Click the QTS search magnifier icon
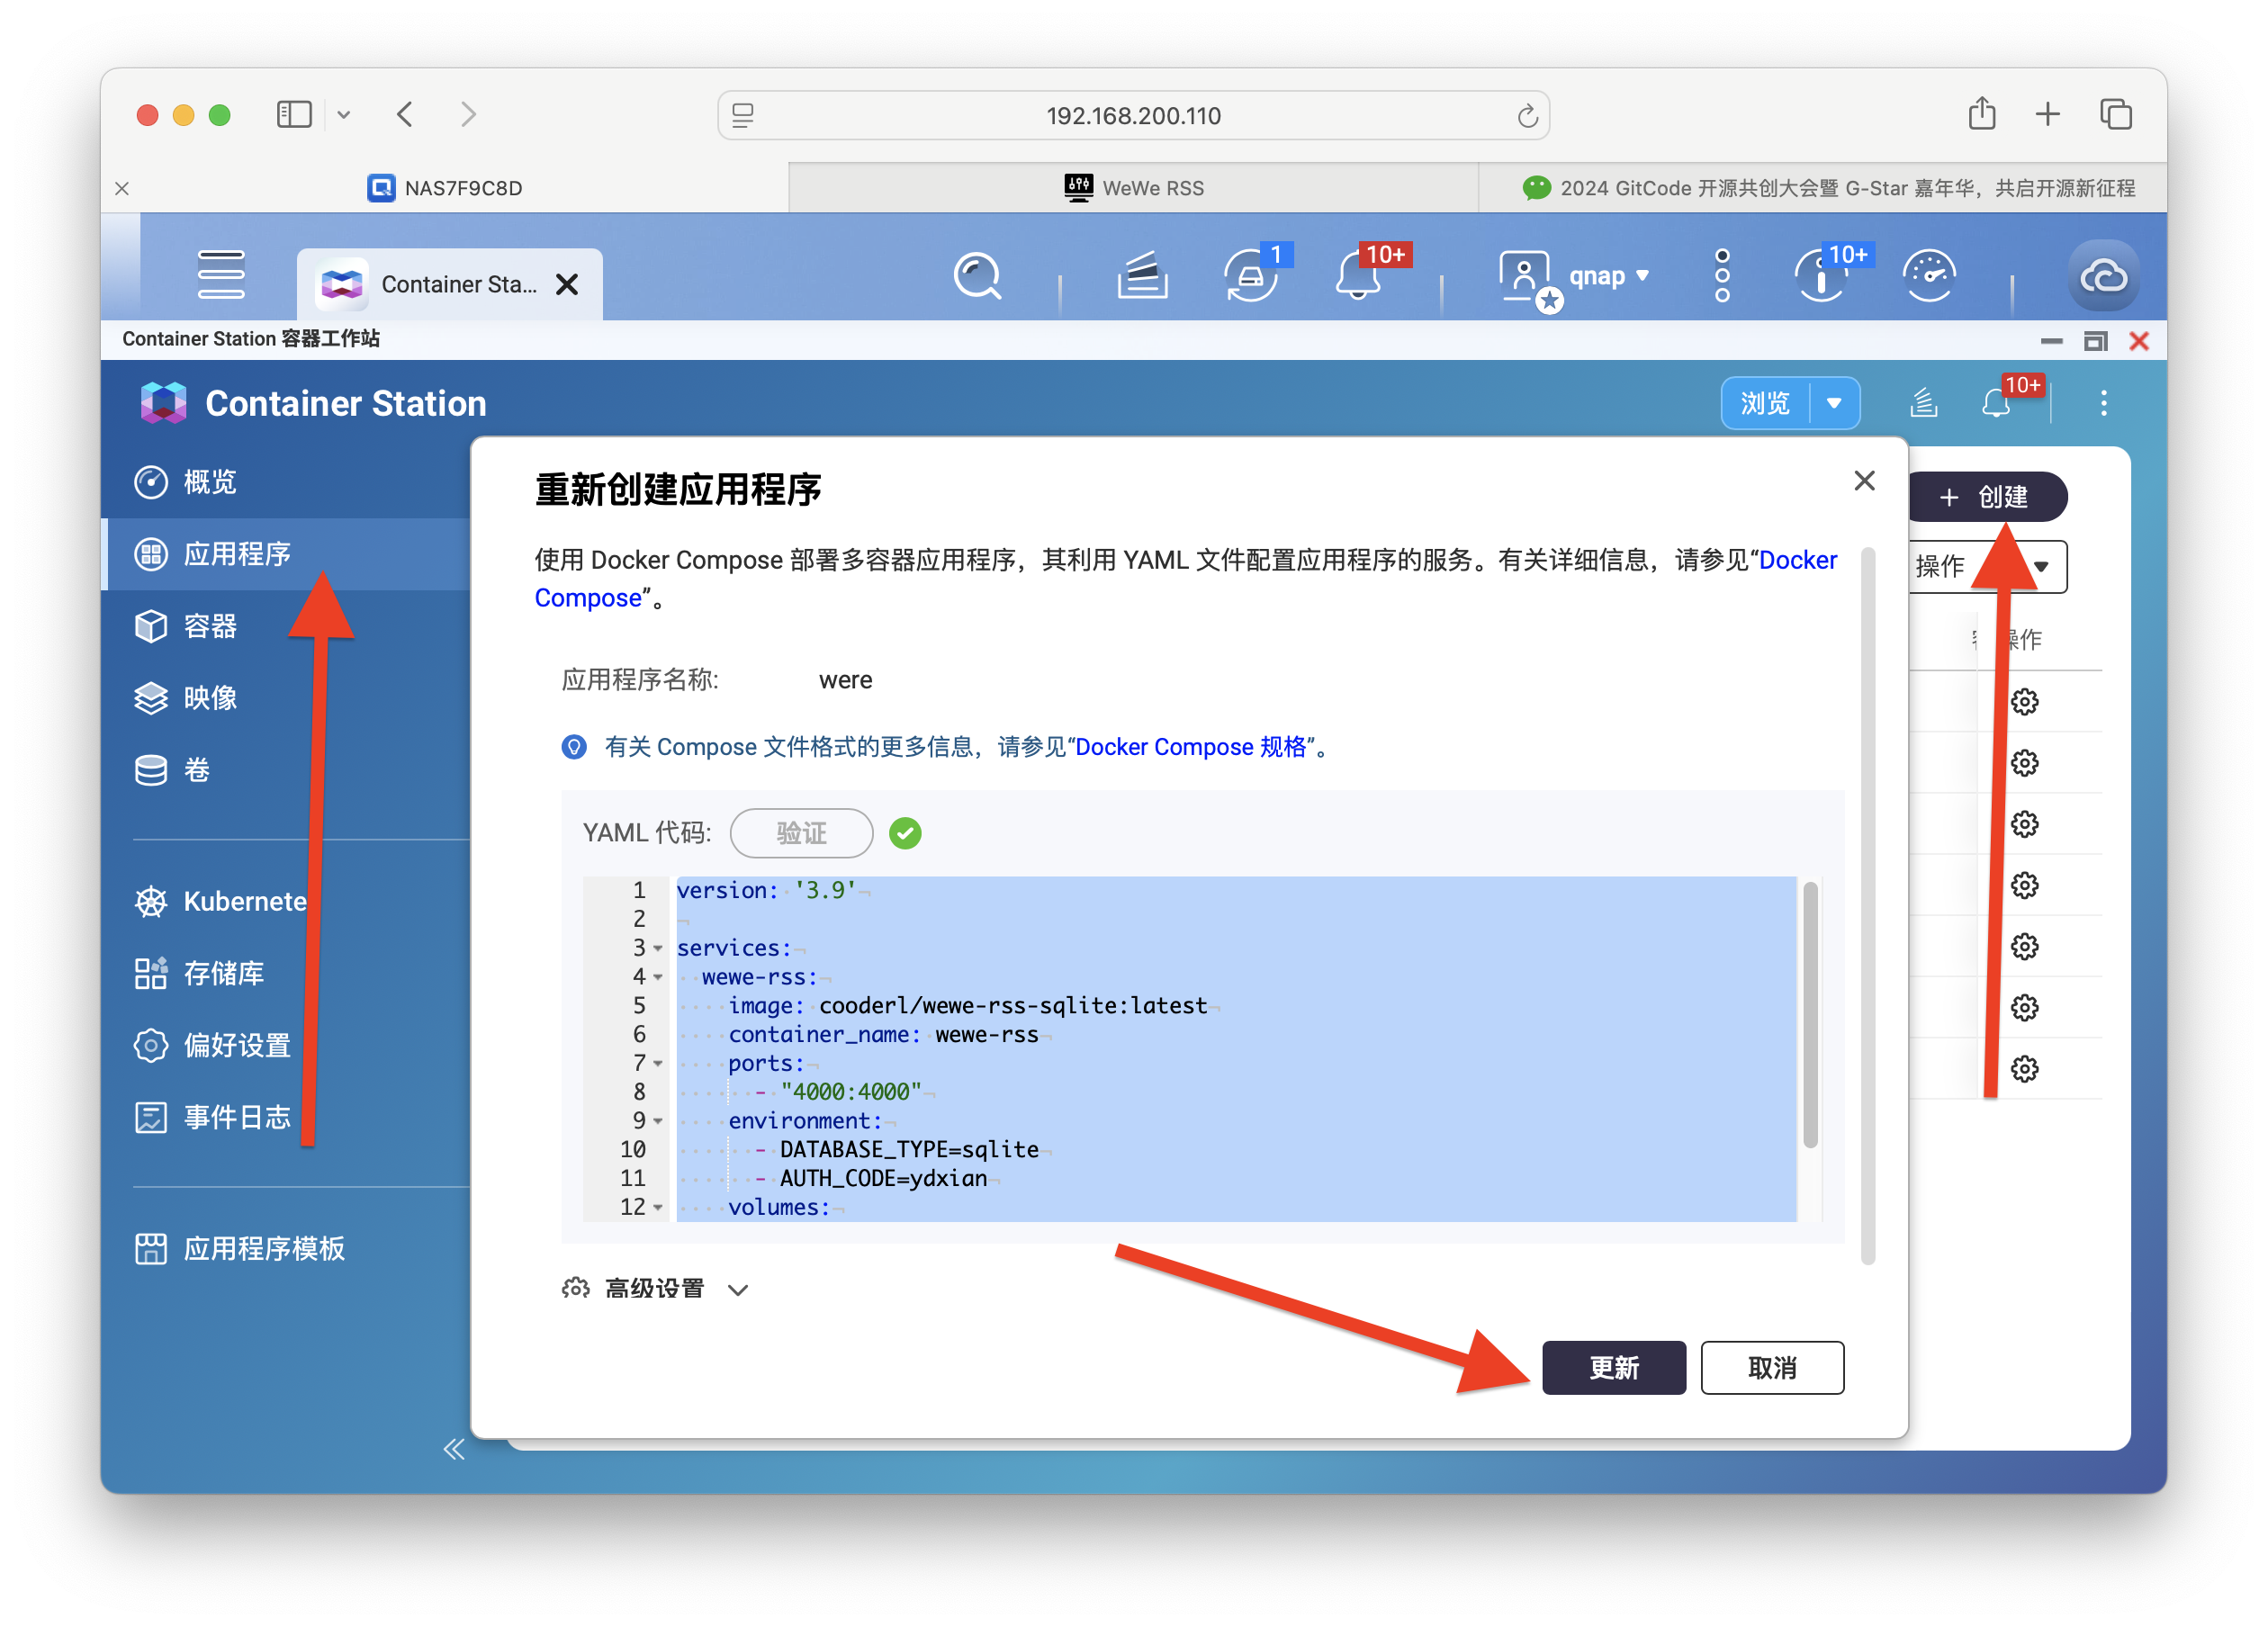 pyautogui.click(x=977, y=275)
